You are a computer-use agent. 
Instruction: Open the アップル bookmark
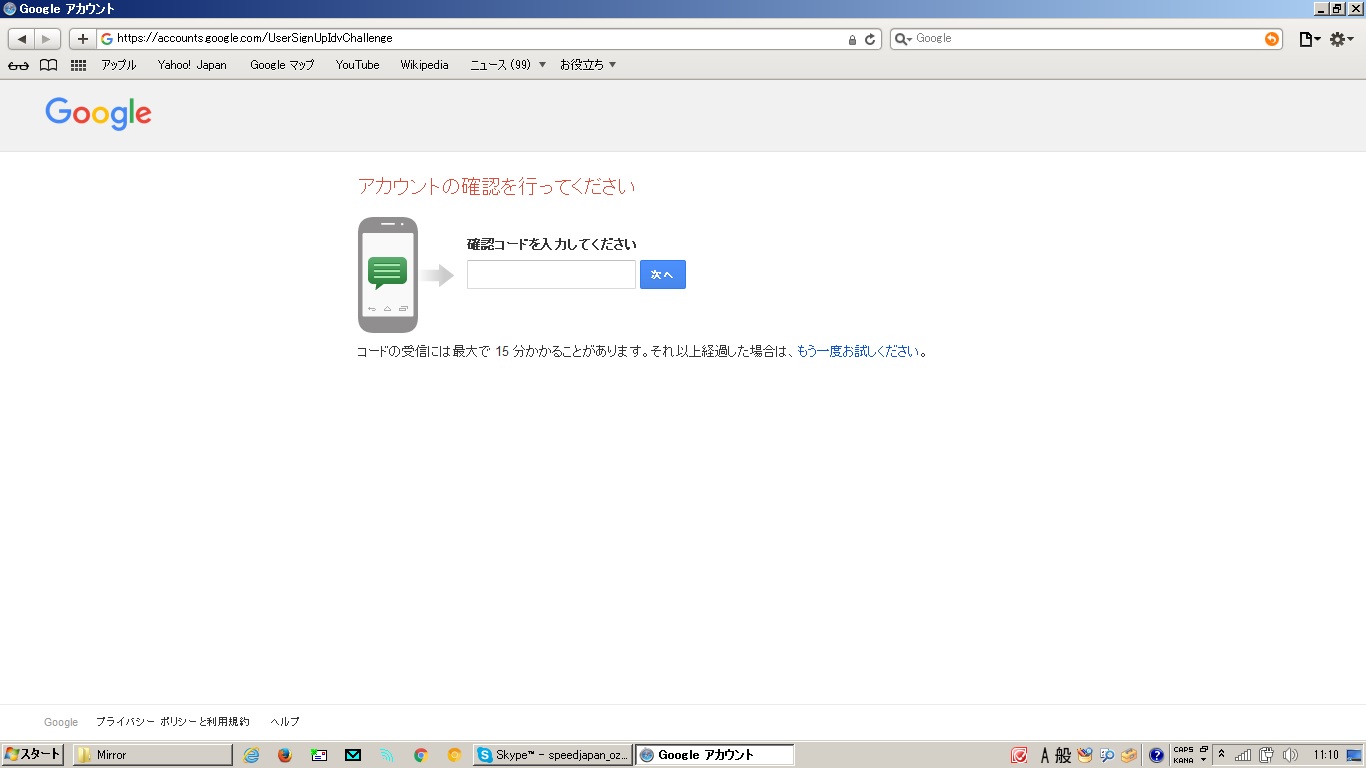(119, 65)
